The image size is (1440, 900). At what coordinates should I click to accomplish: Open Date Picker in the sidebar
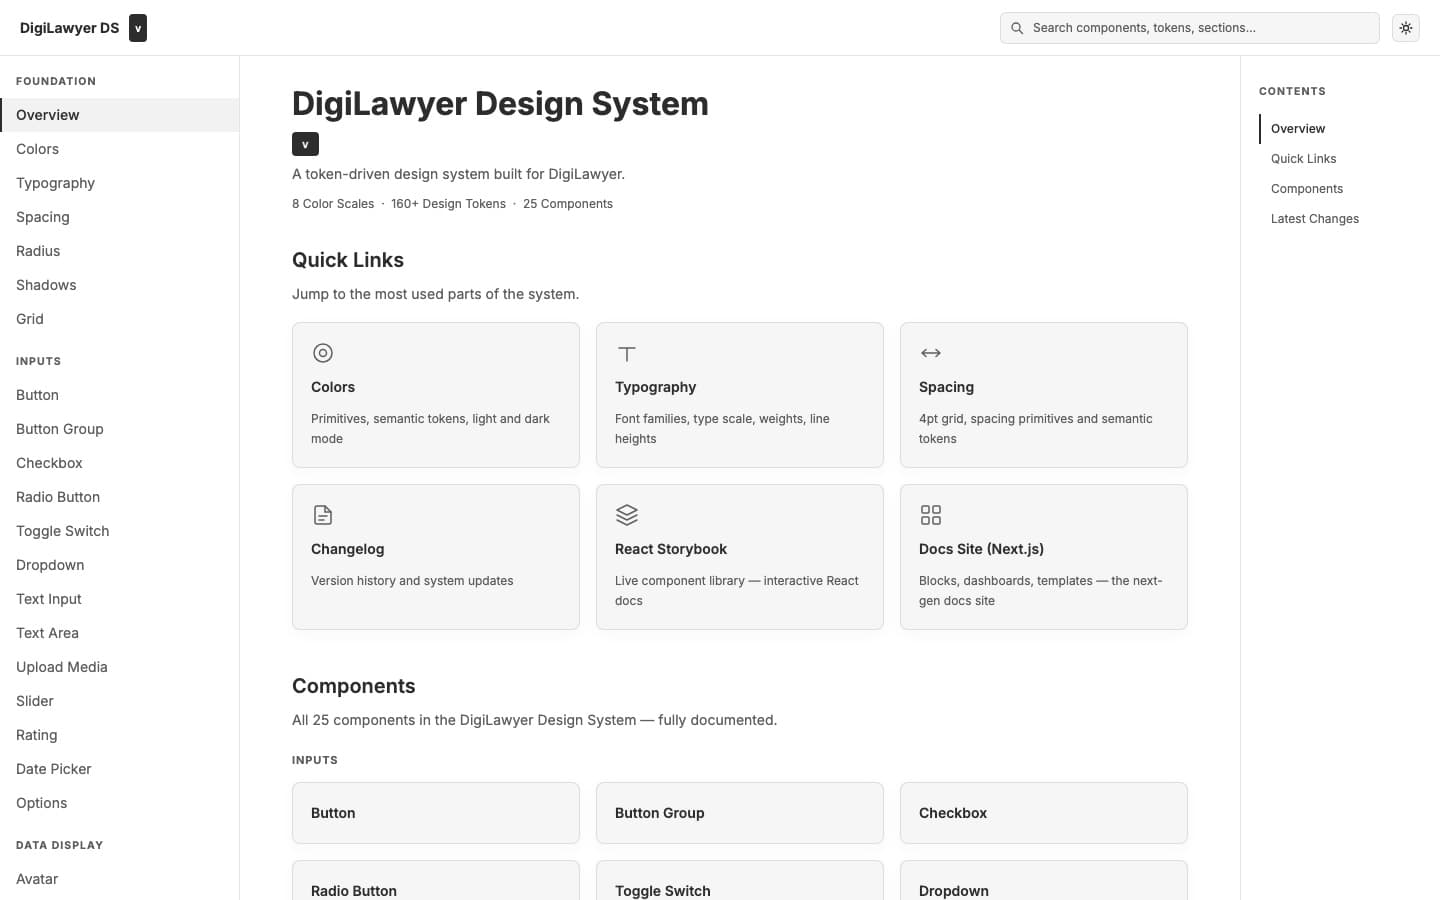click(120, 769)
